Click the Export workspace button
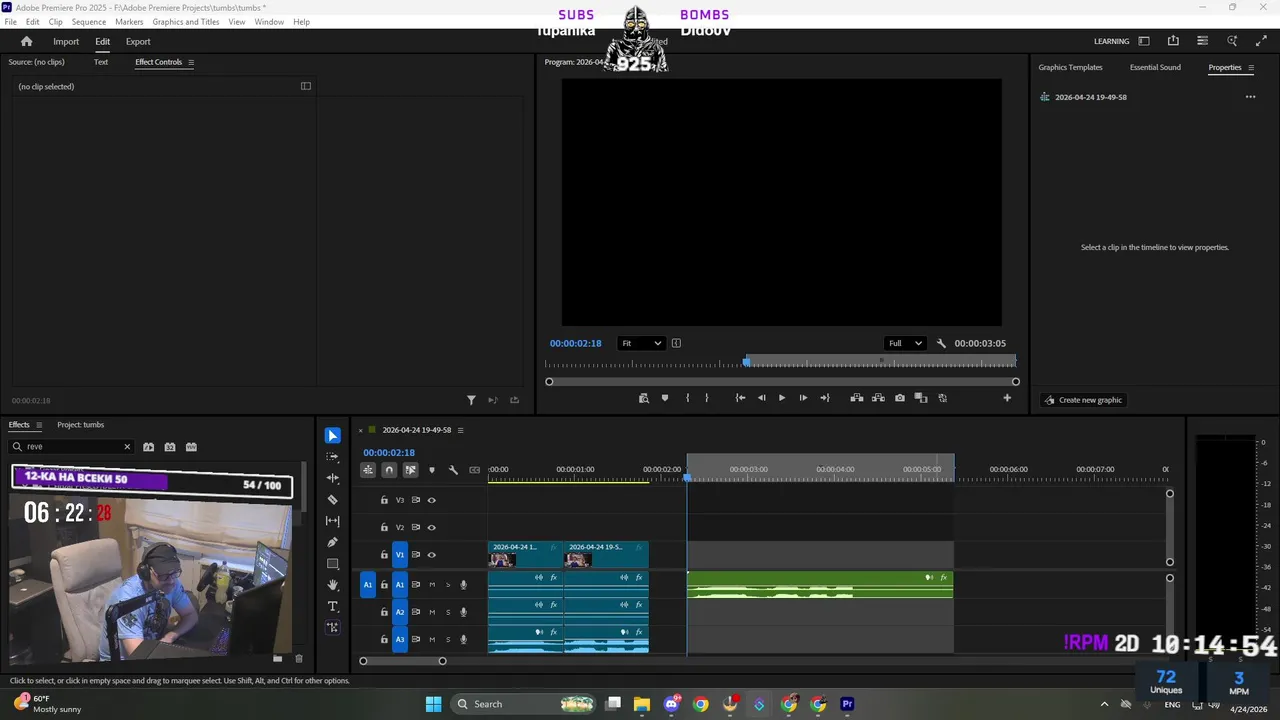Image resolution: width=1280 pixels, height=720 pixels. [138, 42]
